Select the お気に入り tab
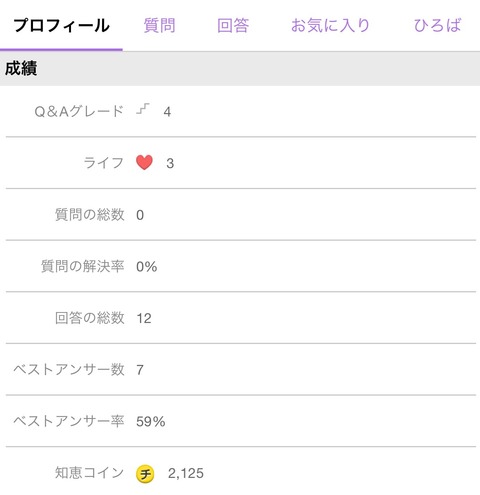Viewport: 480px width, 495px height. coord(330,26)
